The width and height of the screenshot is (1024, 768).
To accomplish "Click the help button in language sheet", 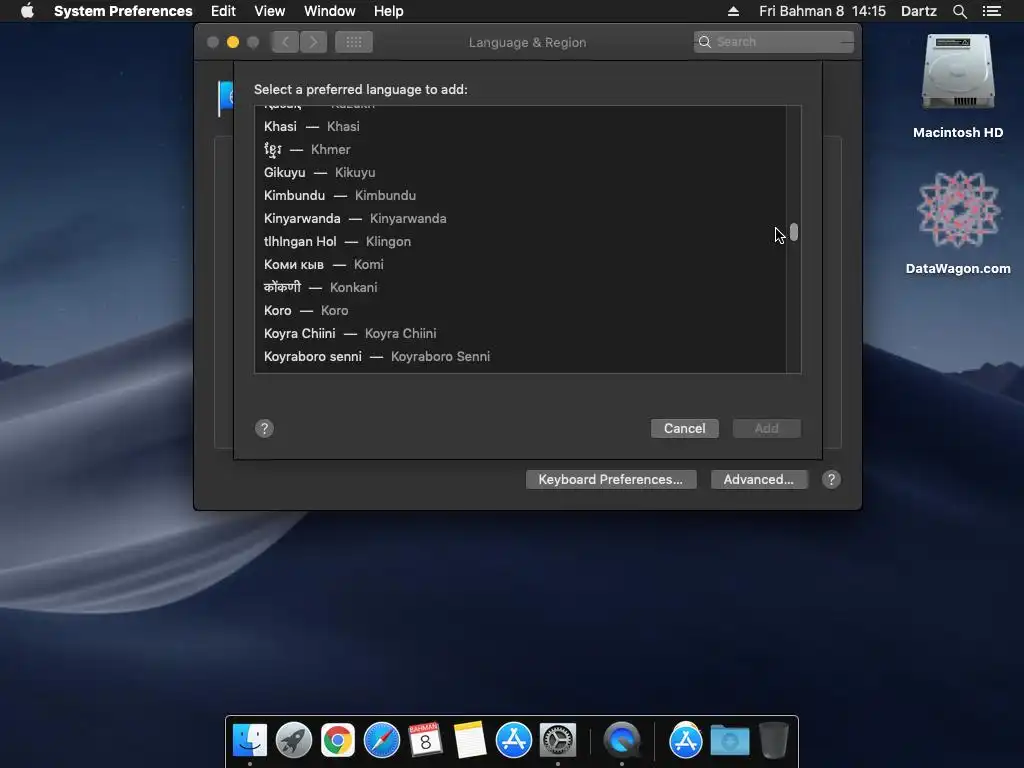I will (x=264, y=428).
